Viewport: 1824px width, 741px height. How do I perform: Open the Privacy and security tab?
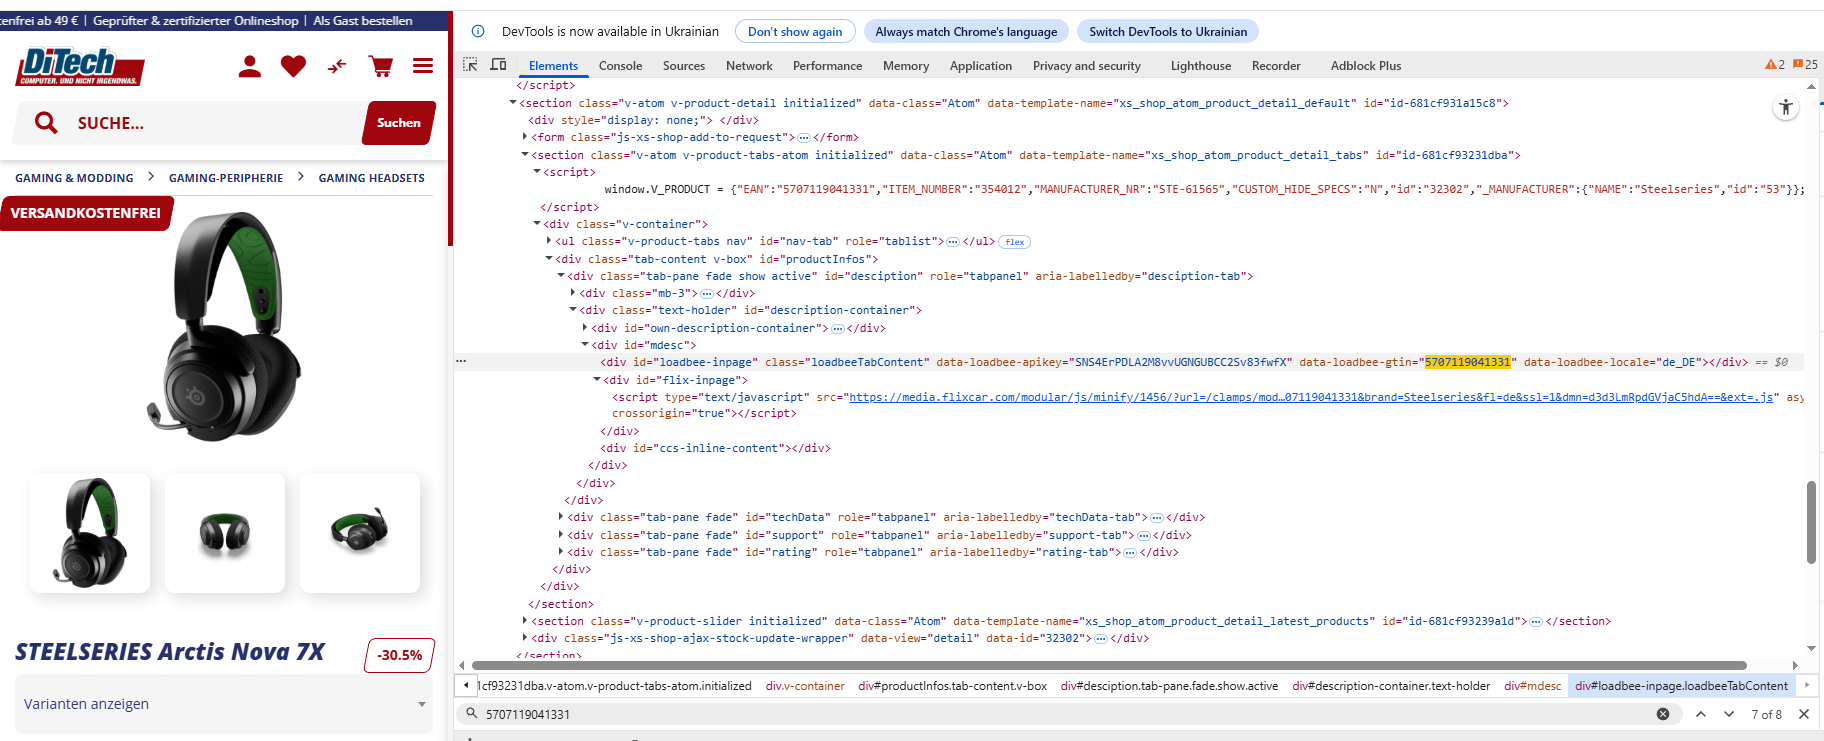[1087, 65]
